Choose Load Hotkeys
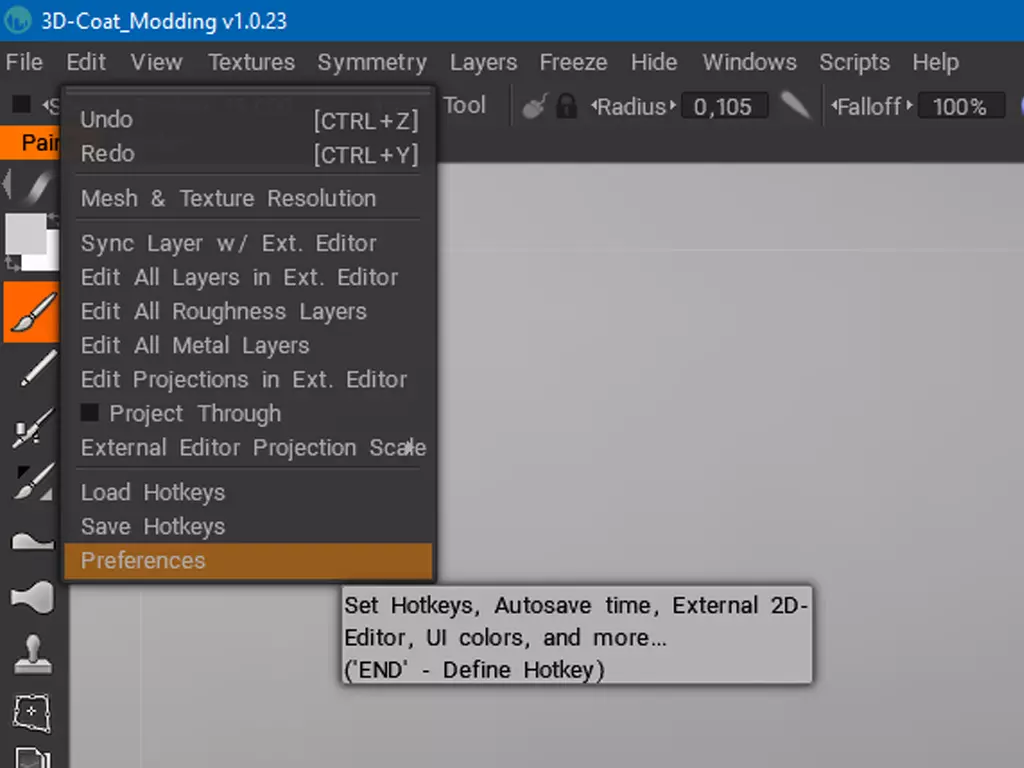The width and height of the screenshot is (1024, 768). 249,492
